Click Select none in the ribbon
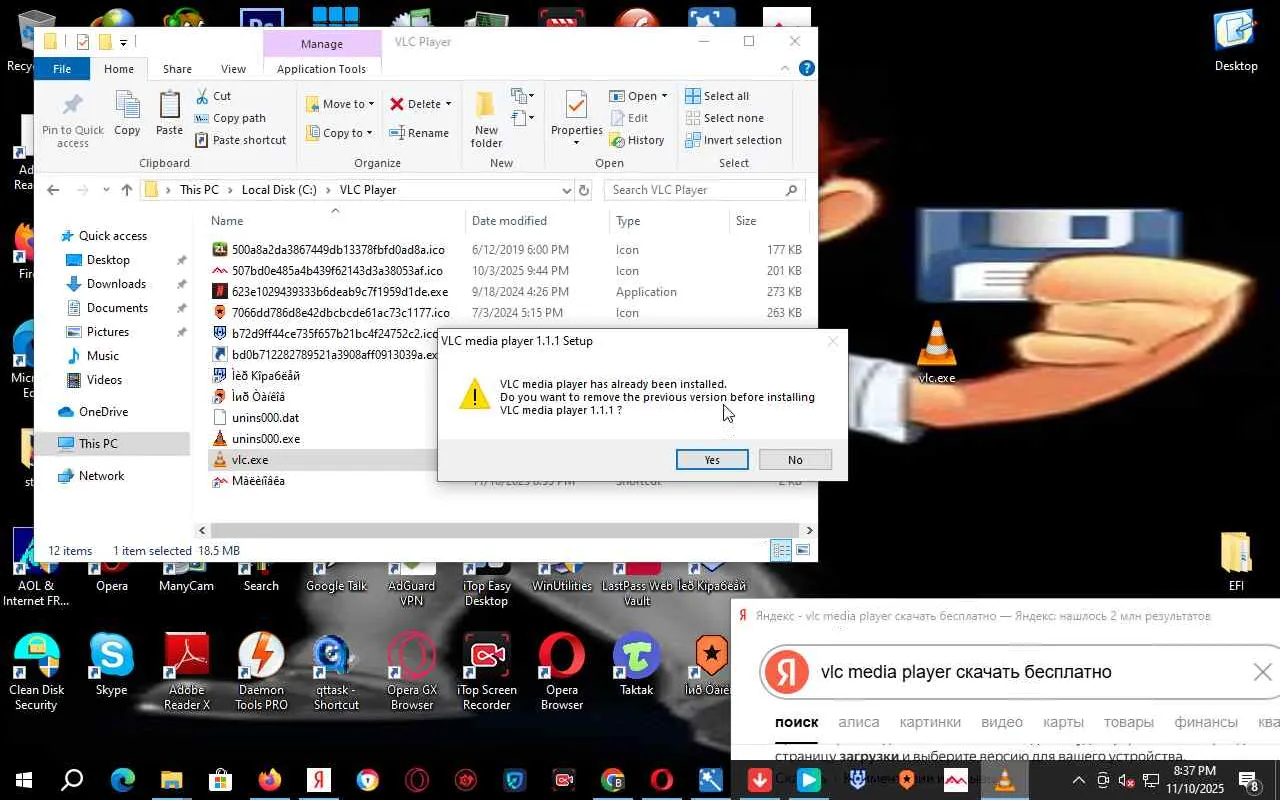 coord(725,118)
